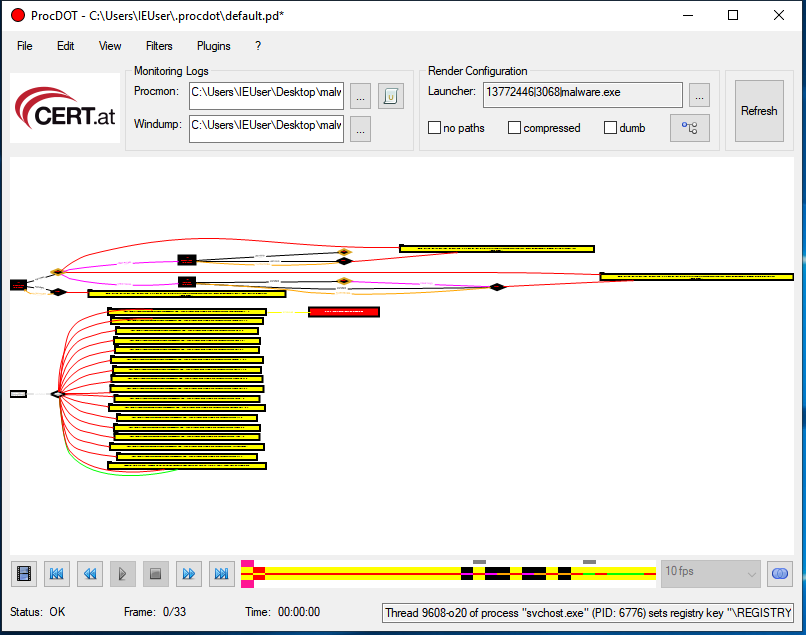The image size is (806, 635).
Task: Click the overlapping circles icon button
Action: 780,573
